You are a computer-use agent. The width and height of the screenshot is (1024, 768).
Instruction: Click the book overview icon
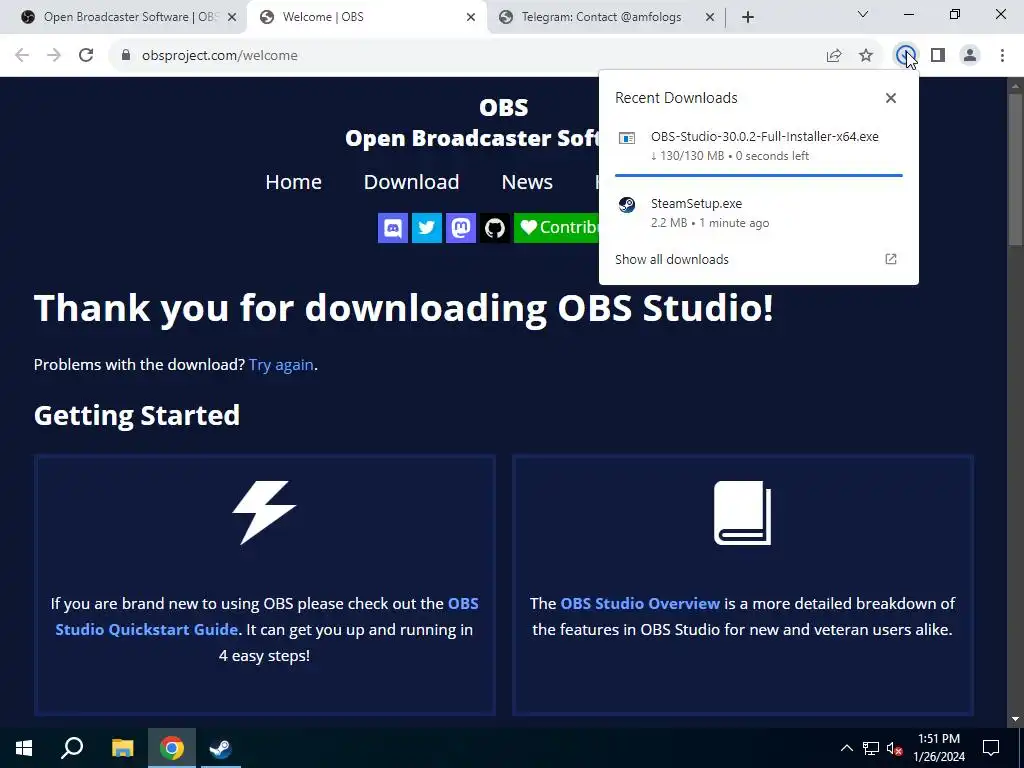743,513
